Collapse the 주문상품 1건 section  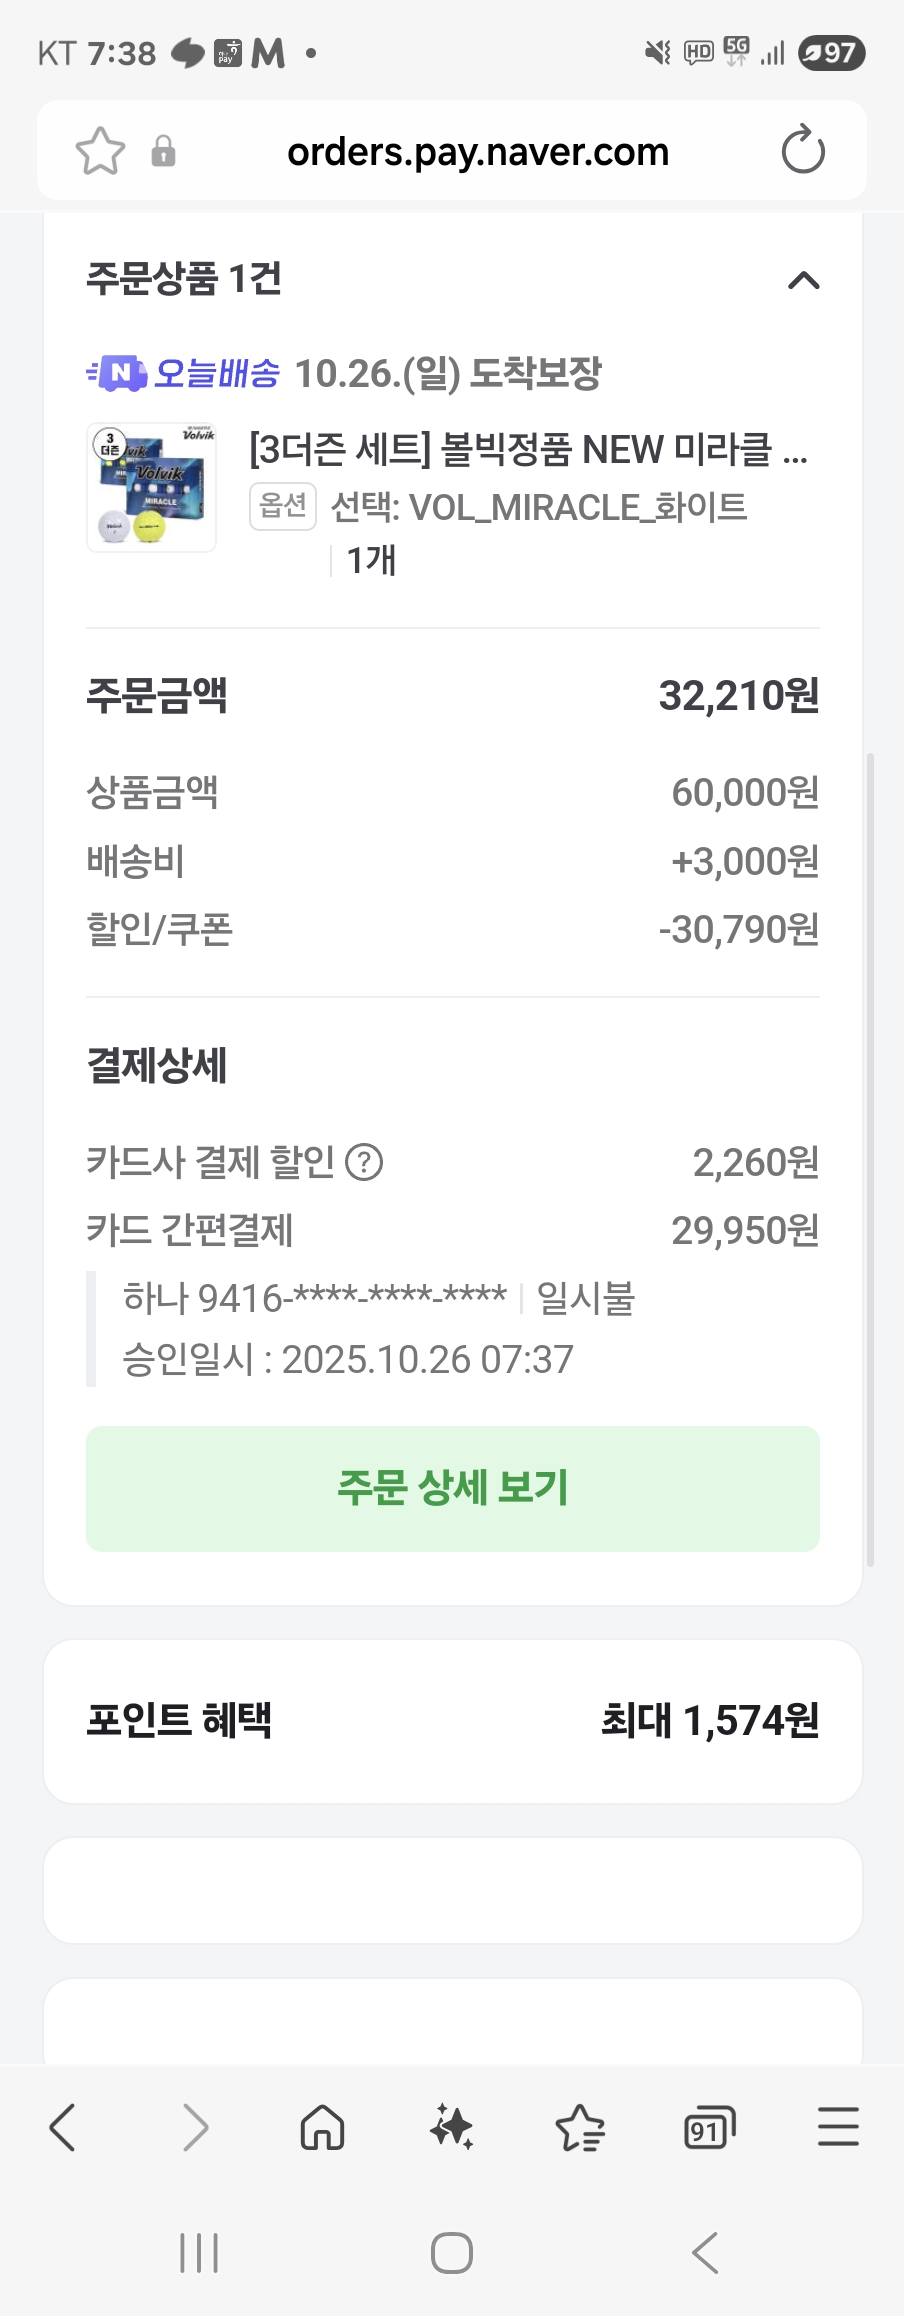(x=803, y=280)
